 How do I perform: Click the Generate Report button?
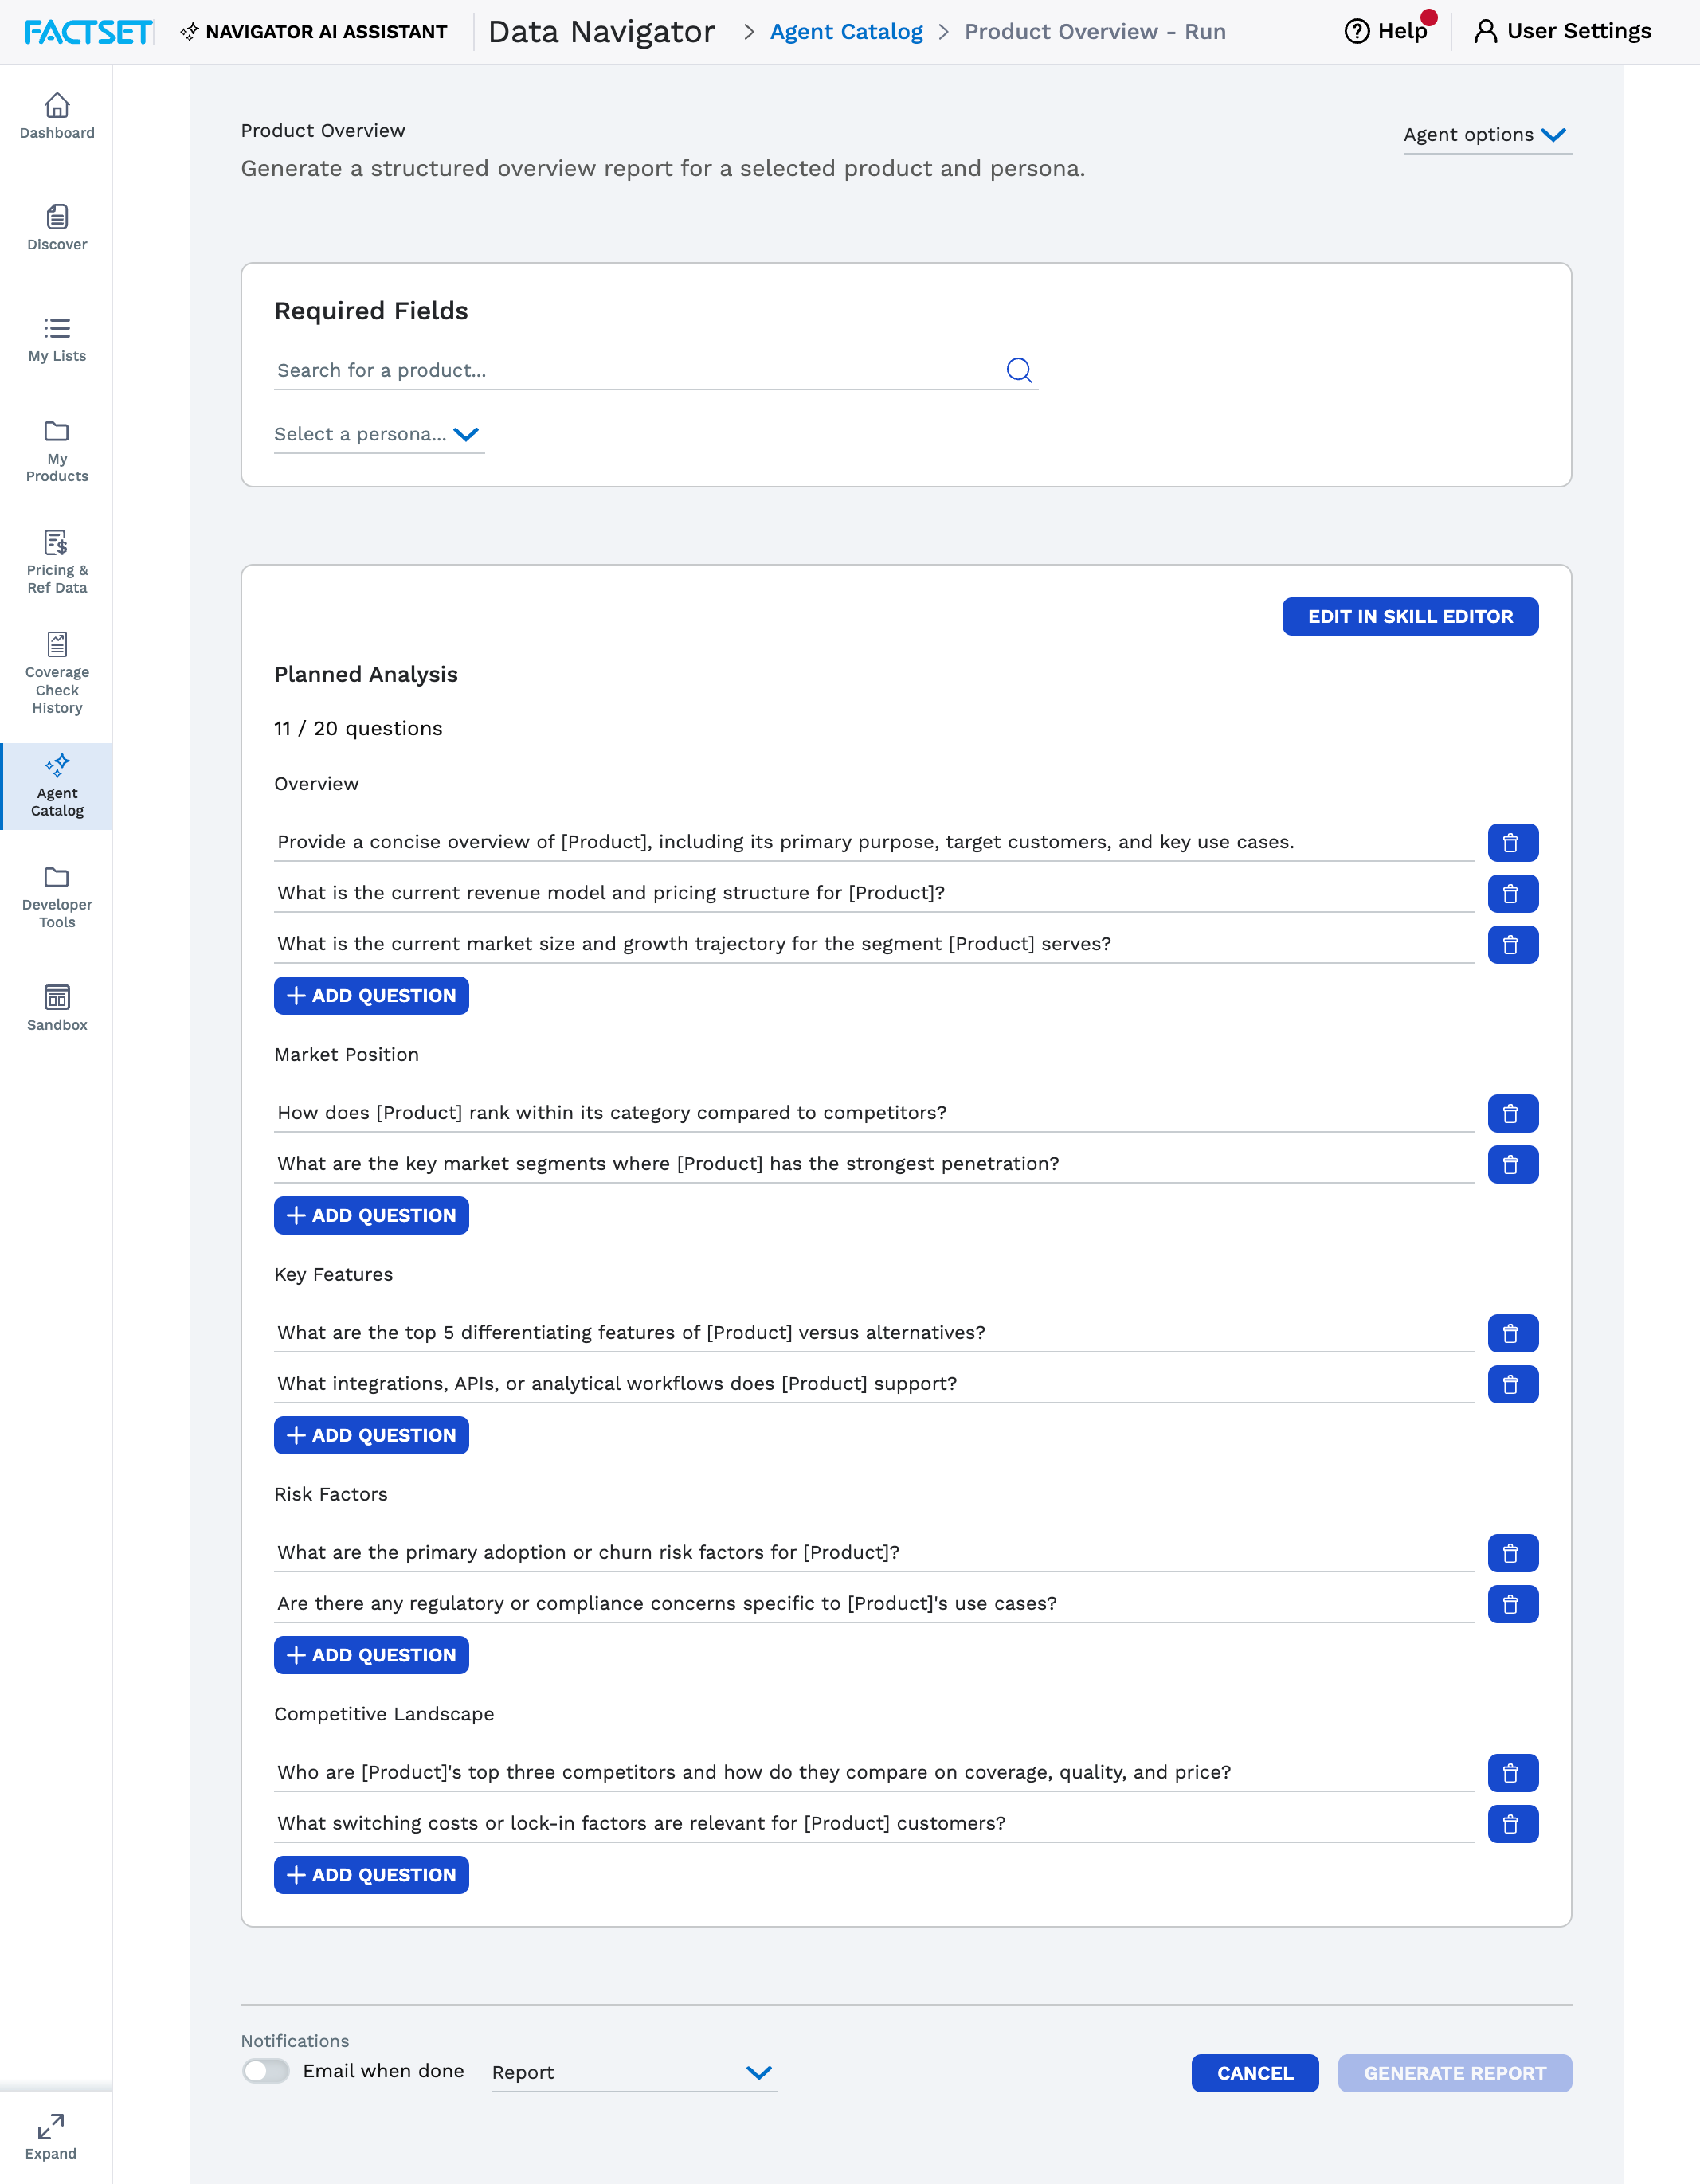[x=1455, y=2074]
